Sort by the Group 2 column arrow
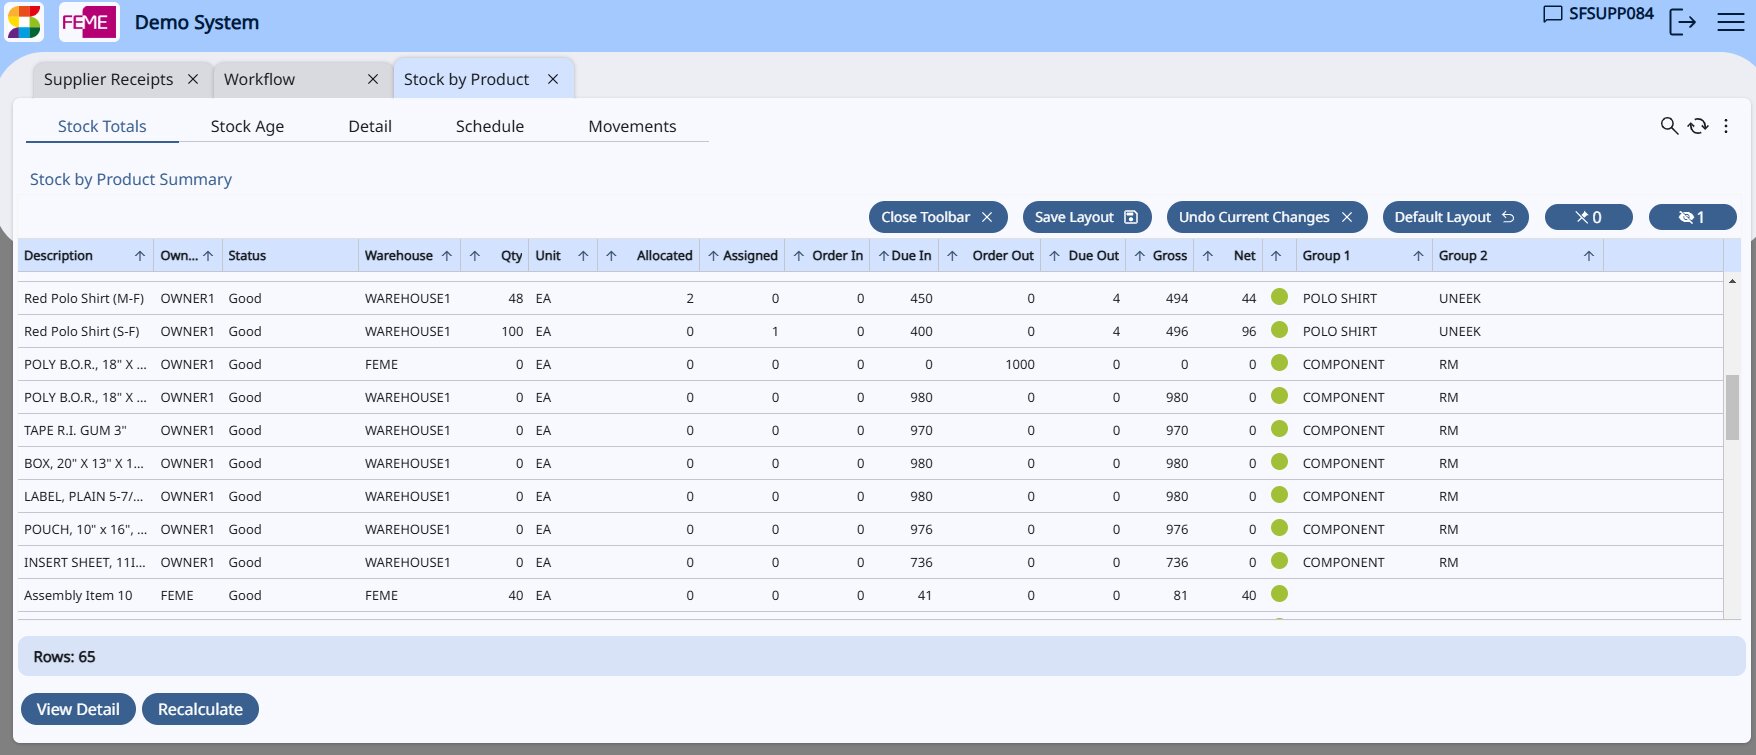This screenshot has height=755, width=1756. point(1588,256)
